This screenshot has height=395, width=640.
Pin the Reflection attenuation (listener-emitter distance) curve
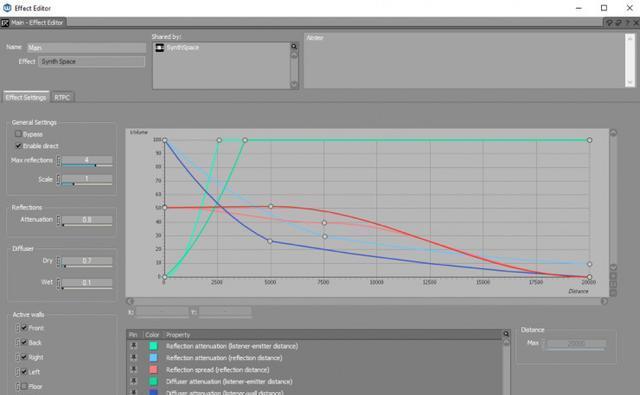pos(133,346)
